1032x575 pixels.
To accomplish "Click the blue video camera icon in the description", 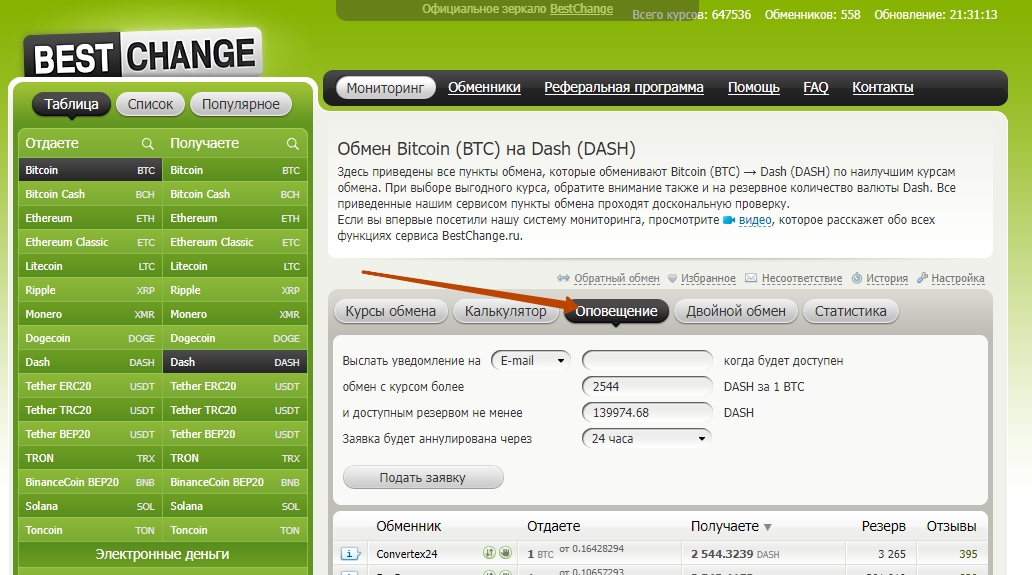I will click(x=729, y=220).
